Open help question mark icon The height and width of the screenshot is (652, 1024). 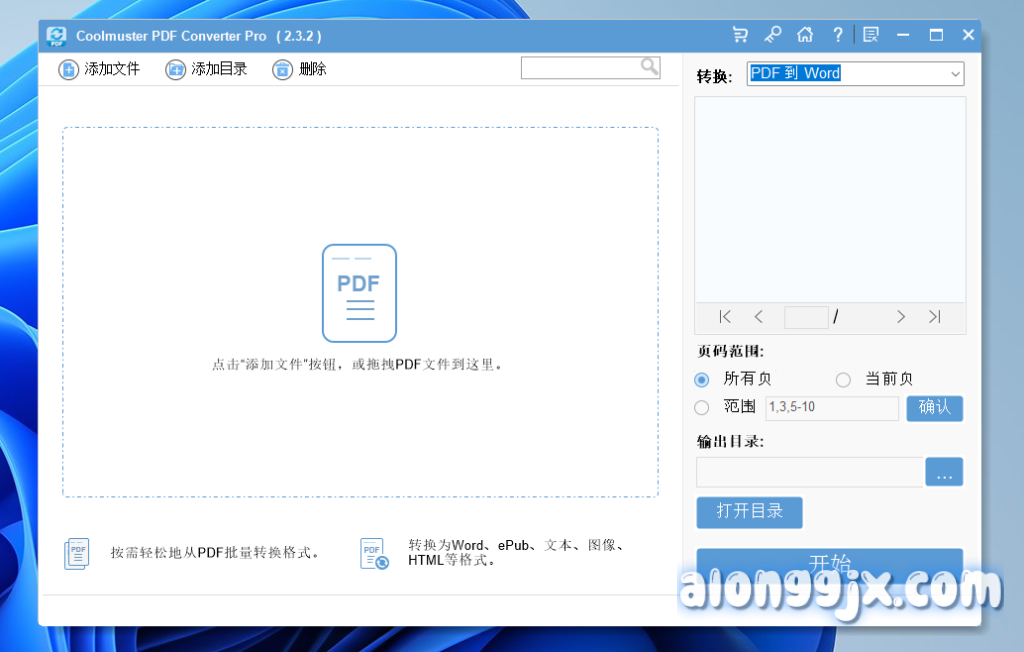(838, 35)
